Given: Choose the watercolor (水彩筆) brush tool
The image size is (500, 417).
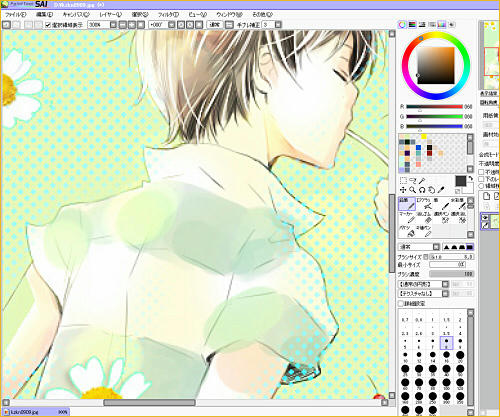Looking at the screenshot, I should (x=459, y=204).
